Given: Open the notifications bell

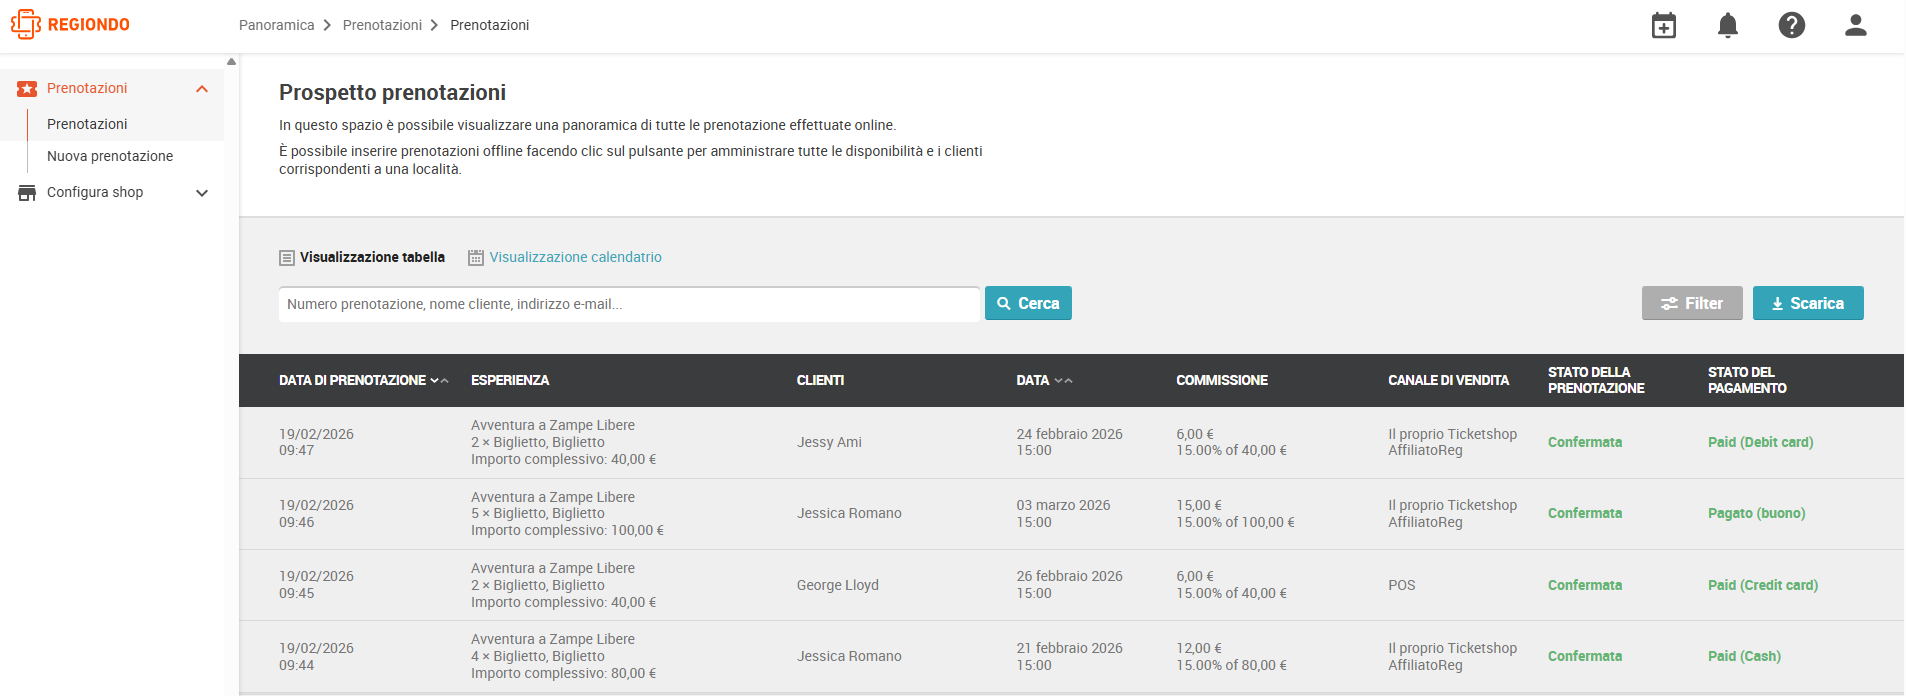Looking at the screenshot, I should tap(1728, 25).
